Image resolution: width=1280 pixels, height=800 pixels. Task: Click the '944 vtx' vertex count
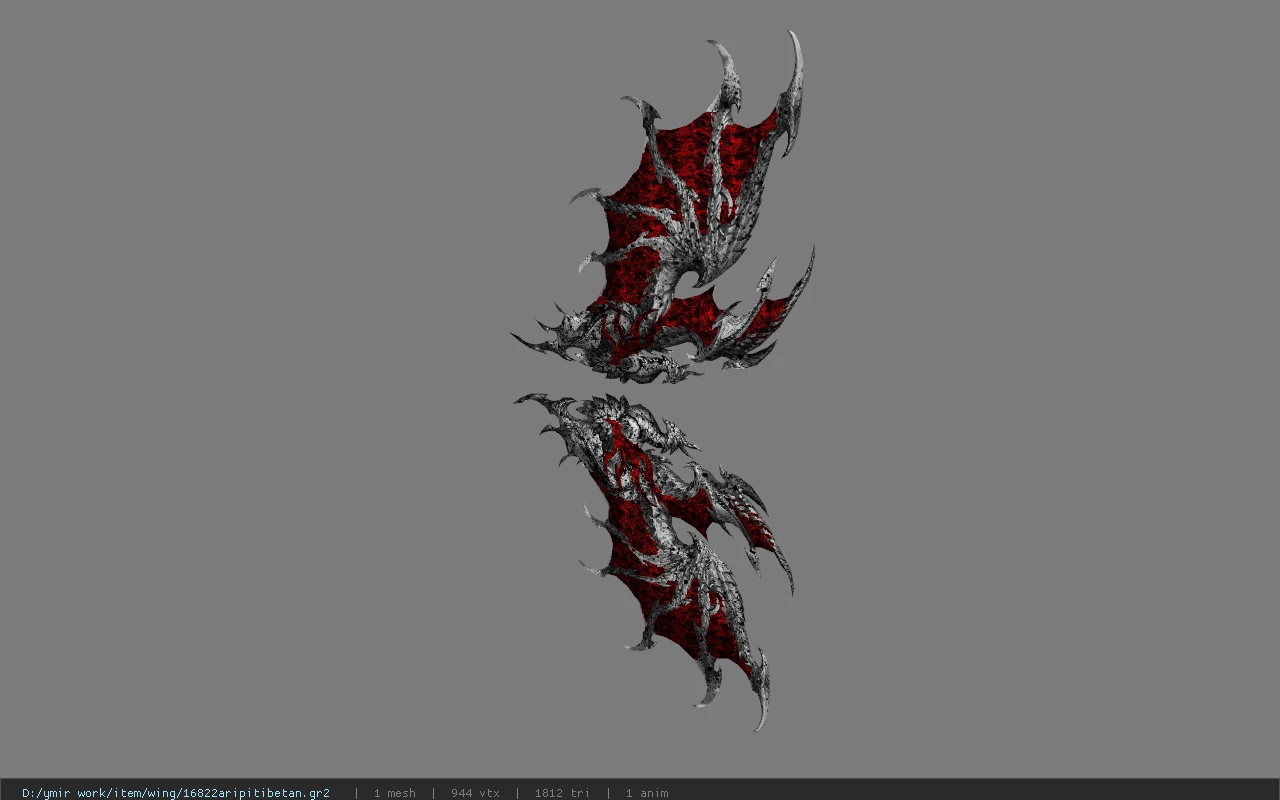(475, 793)
